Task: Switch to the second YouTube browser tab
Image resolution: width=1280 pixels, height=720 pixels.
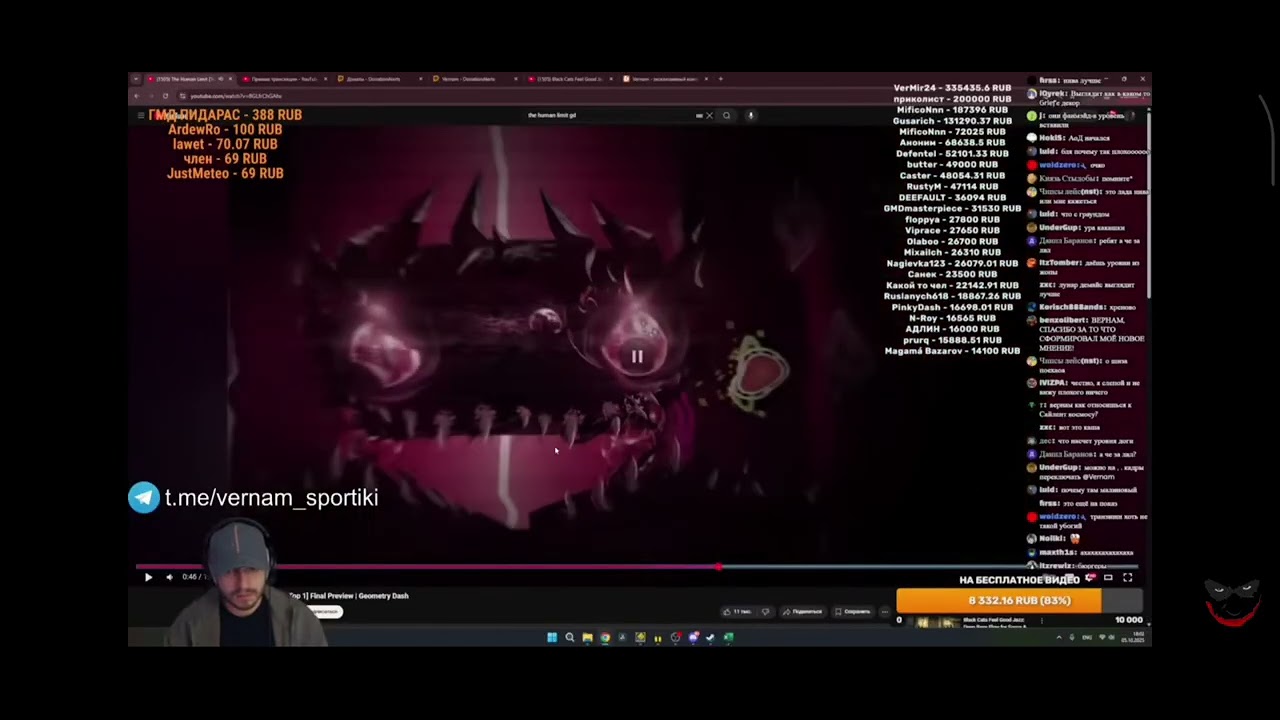Action: click(x=283, y=79)
